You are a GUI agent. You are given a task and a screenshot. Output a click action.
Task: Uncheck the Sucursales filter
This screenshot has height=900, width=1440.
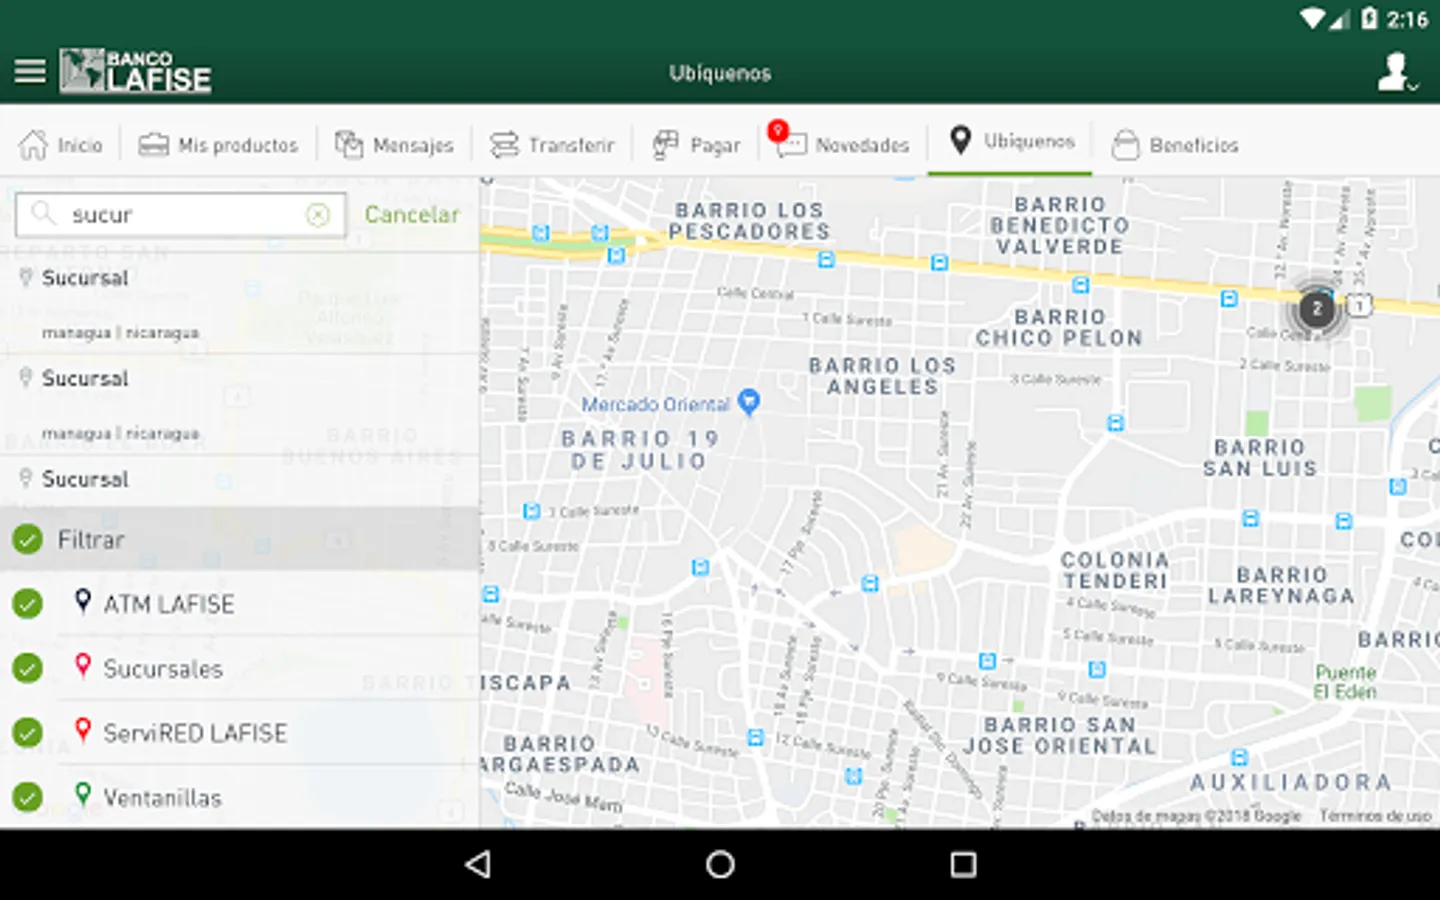tap(28, 668)
